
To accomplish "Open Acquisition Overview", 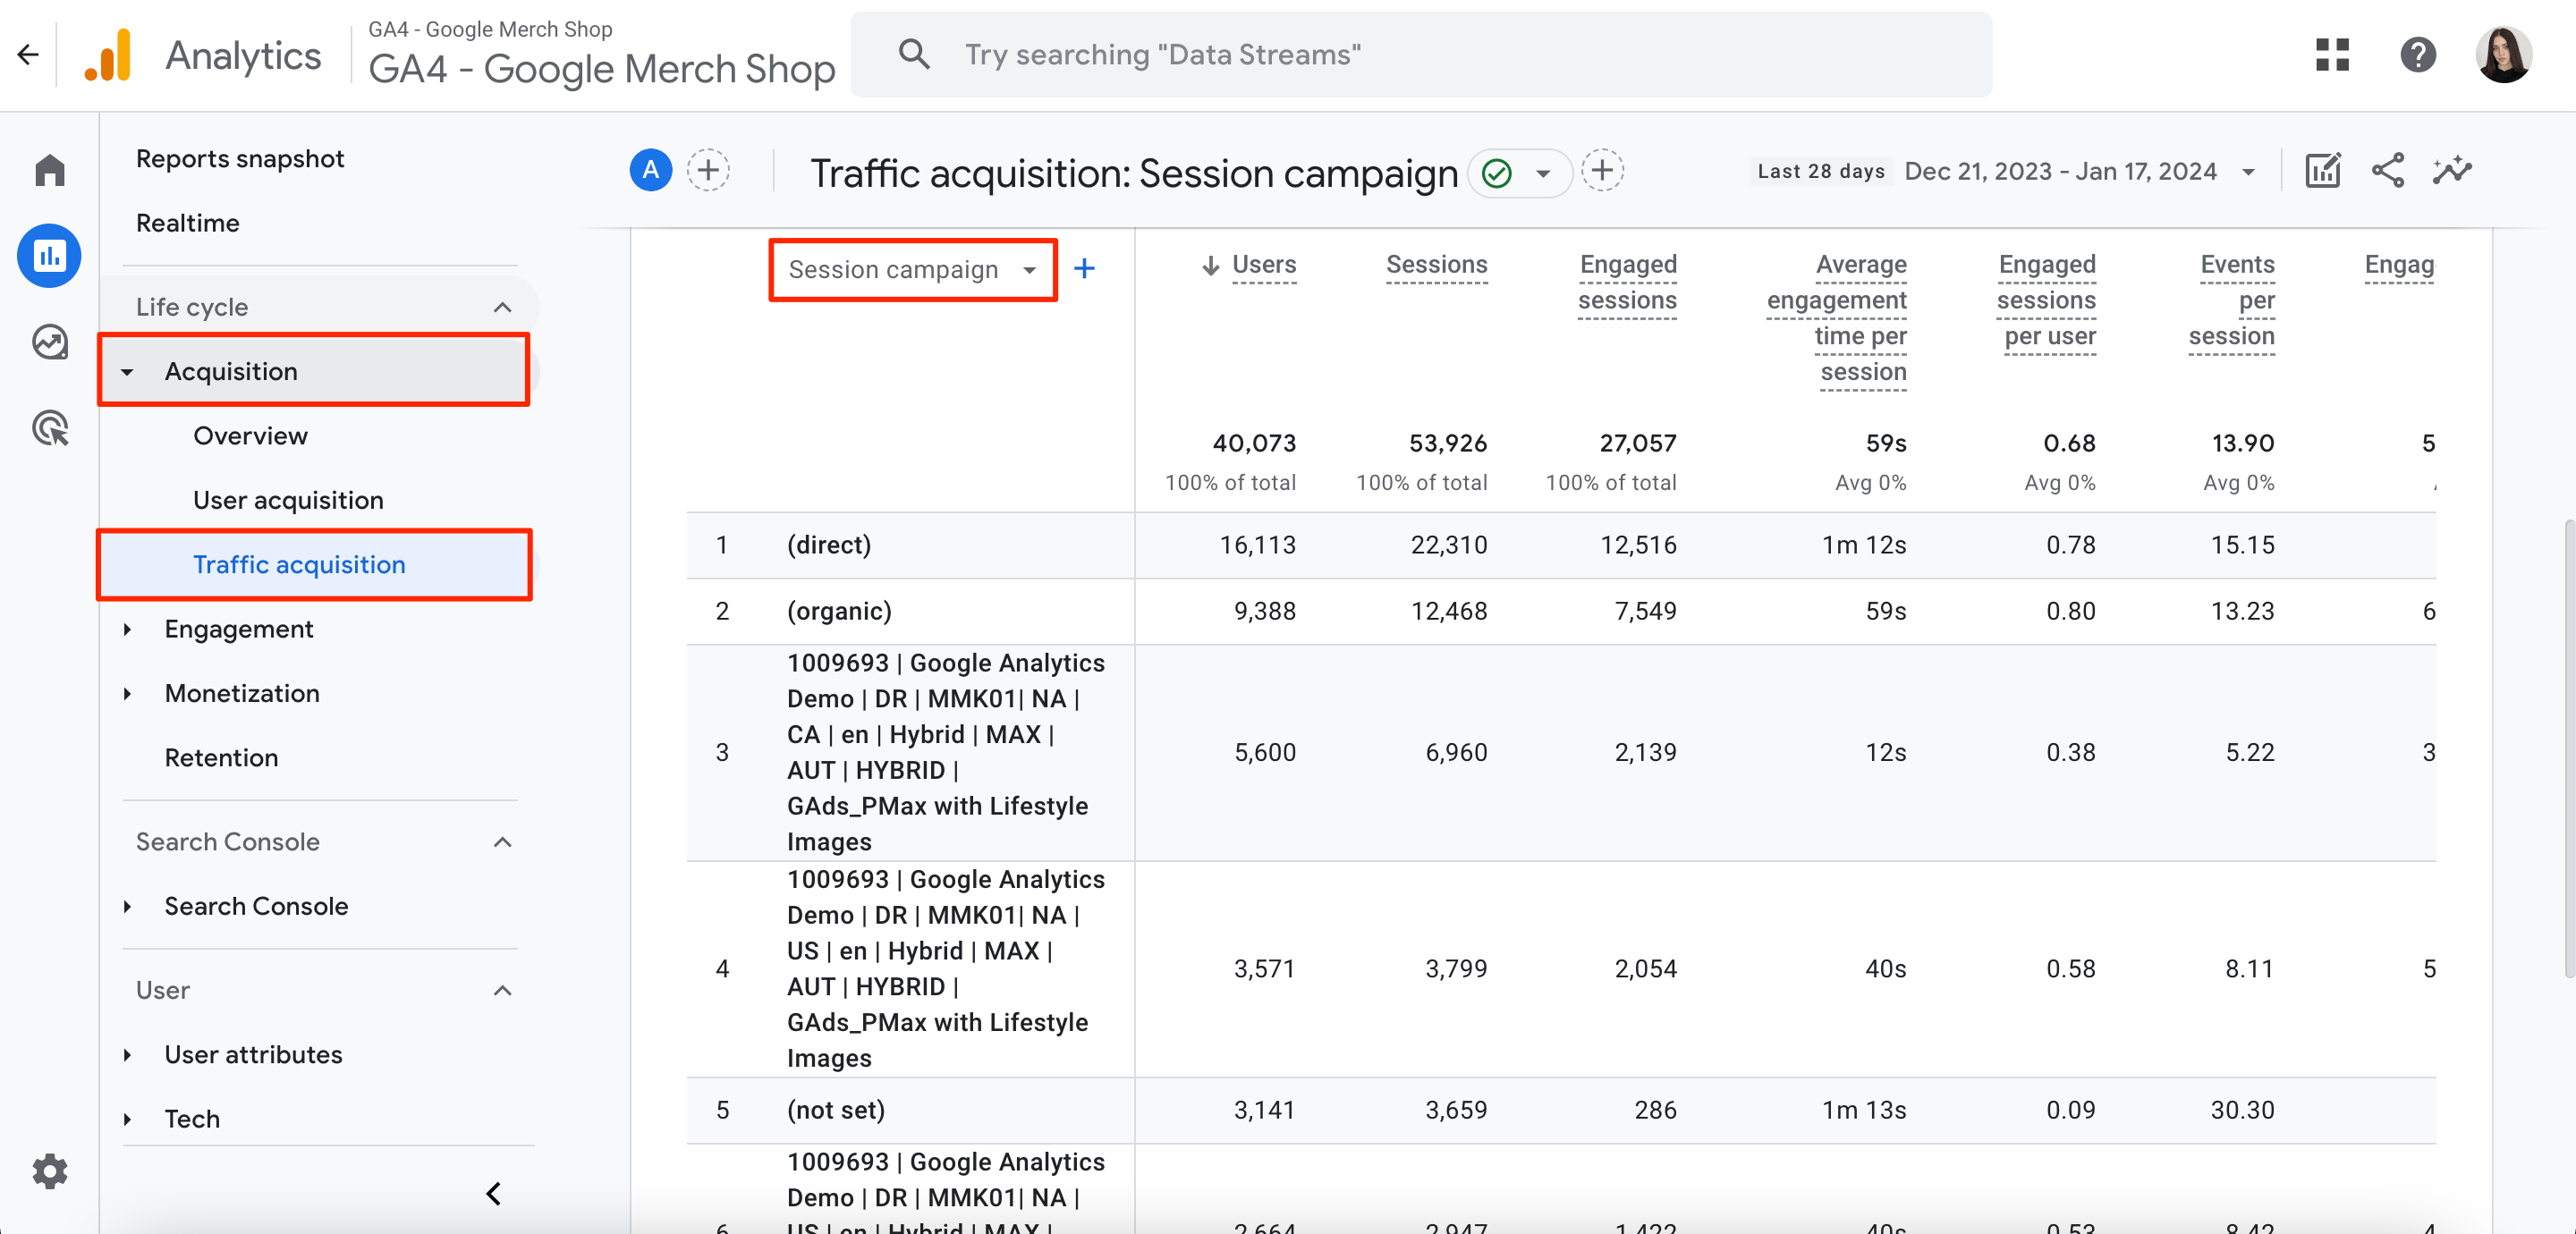I will click(251, 435).
